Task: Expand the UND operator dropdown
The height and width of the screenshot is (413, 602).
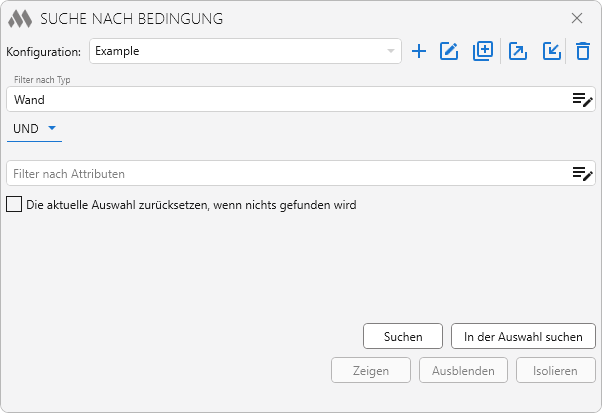Action: 34,128
